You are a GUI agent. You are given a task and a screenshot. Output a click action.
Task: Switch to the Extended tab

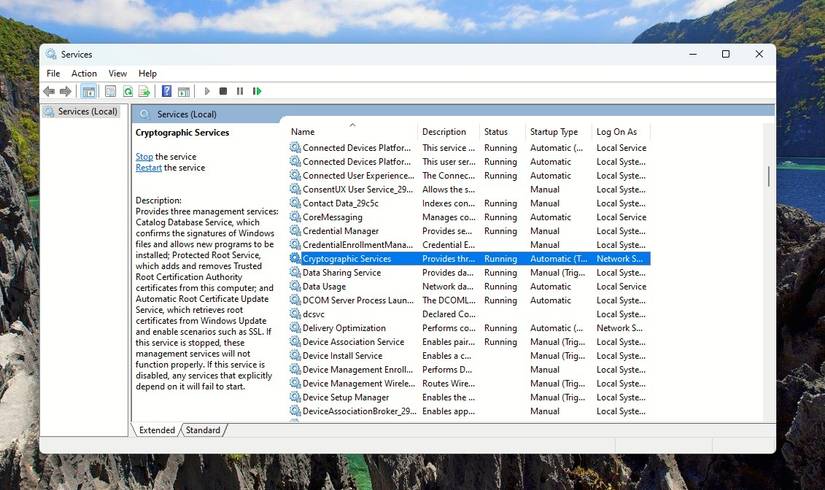tap(157, 430)
